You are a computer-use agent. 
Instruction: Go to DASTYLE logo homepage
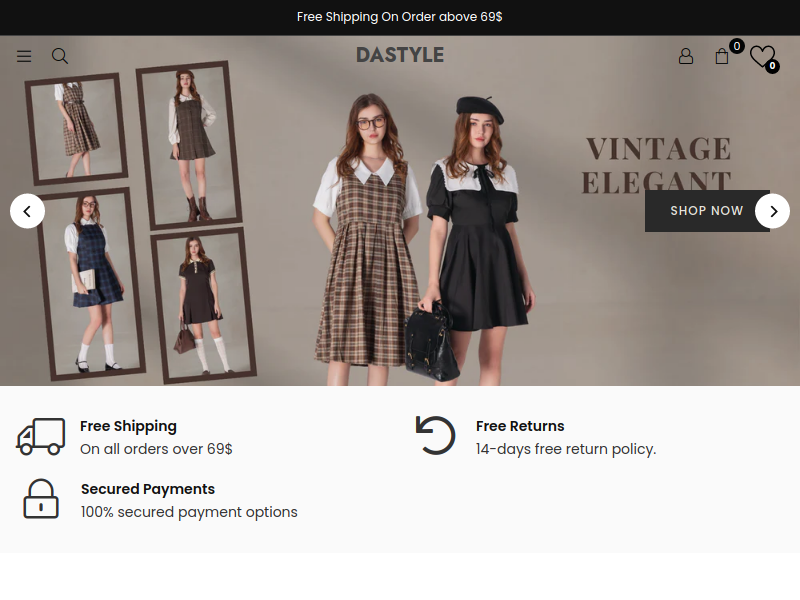(400, 55)
